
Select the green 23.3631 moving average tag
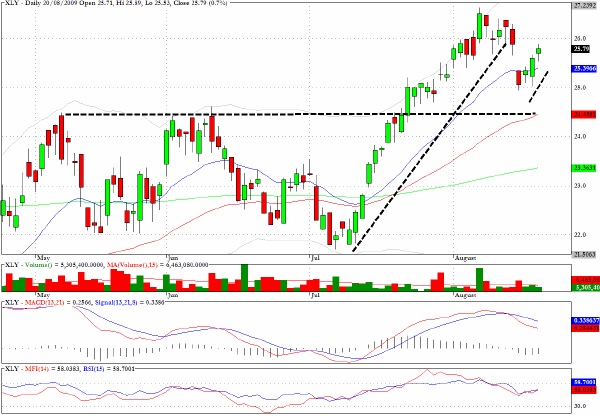coord(584,168)
